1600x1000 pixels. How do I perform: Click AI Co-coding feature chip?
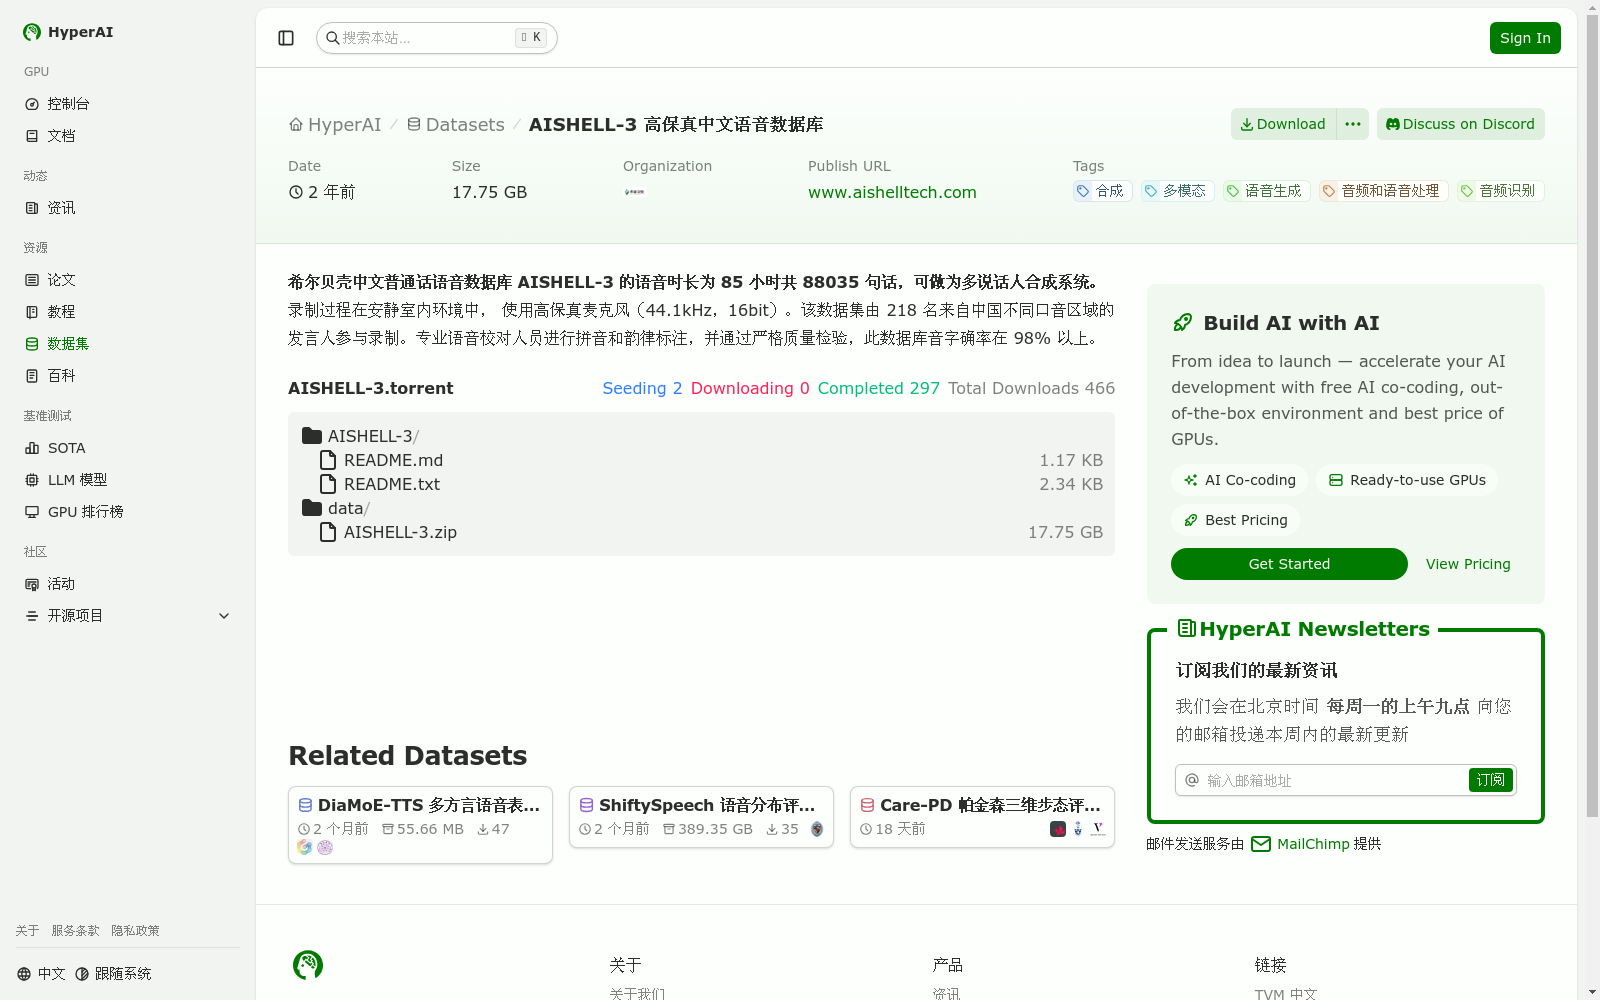[x=1239, y=480]
